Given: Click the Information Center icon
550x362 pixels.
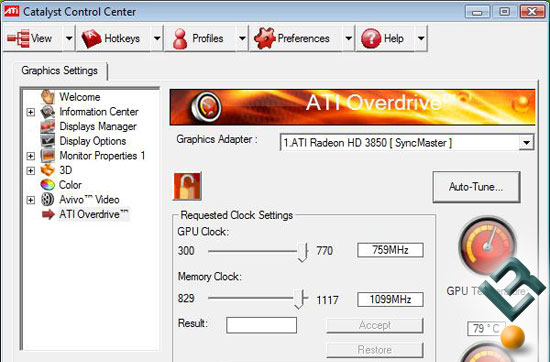Looking at the screenshot, I should tap(48, 112).
